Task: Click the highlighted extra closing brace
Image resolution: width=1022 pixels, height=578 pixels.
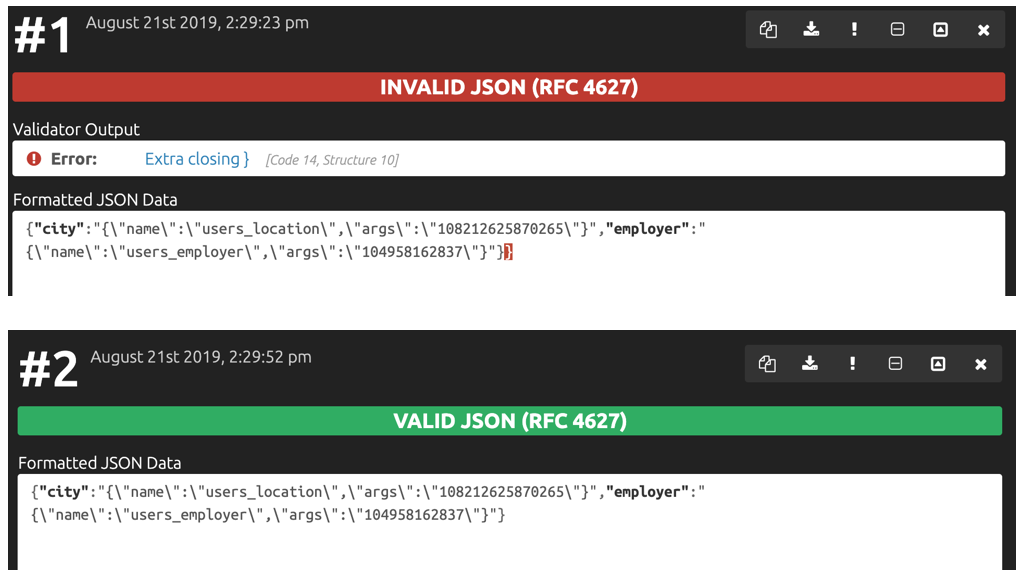Action: (x=509, y=252)
